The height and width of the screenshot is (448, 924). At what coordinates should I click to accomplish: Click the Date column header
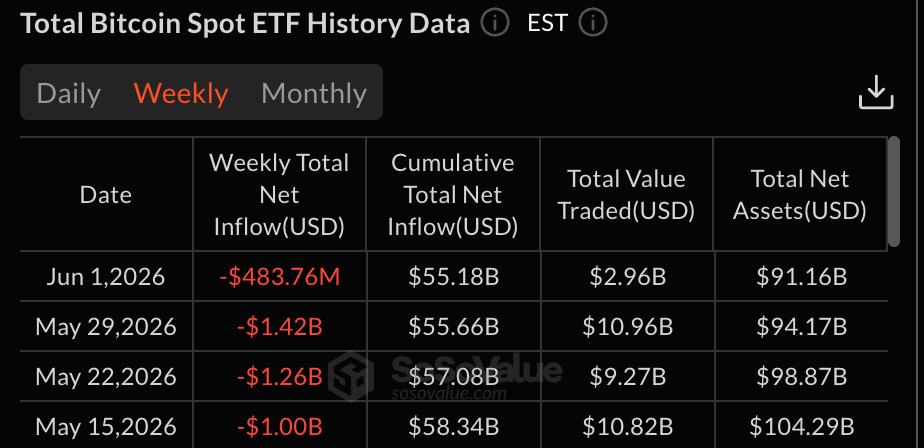pos(106,195)
